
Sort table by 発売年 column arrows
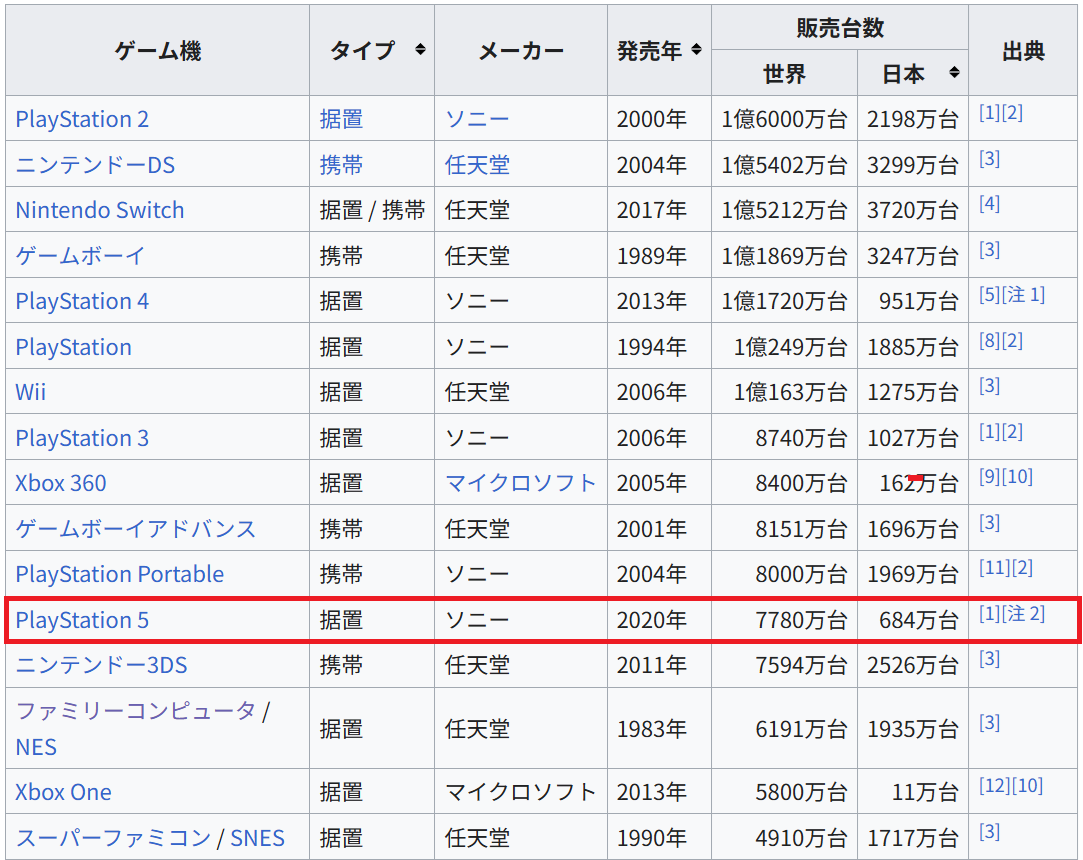pyautogui.click(x=696, y=50)
